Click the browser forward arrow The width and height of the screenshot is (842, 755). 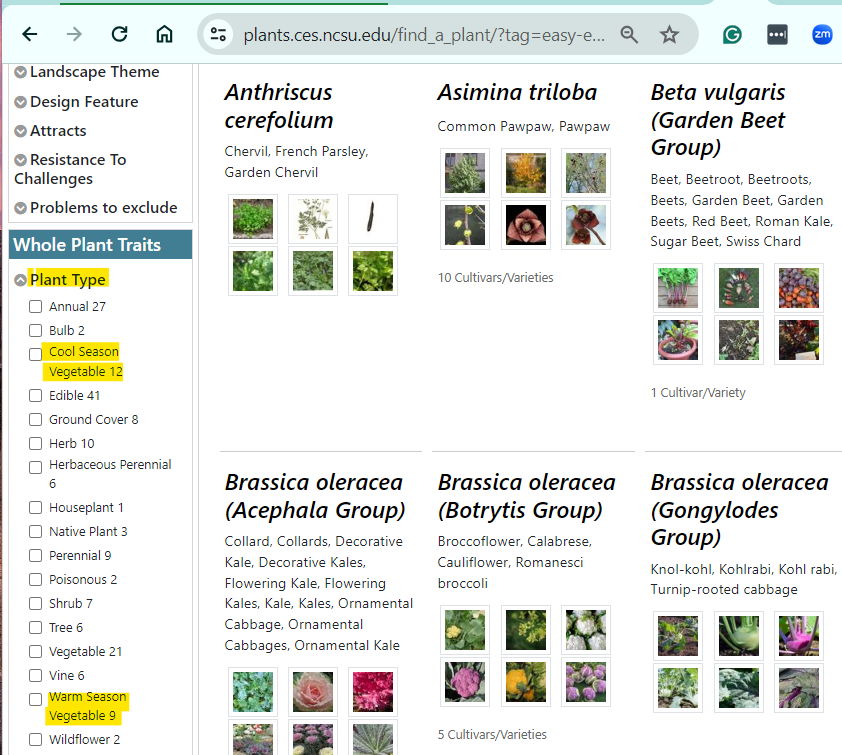coord(74,34)
